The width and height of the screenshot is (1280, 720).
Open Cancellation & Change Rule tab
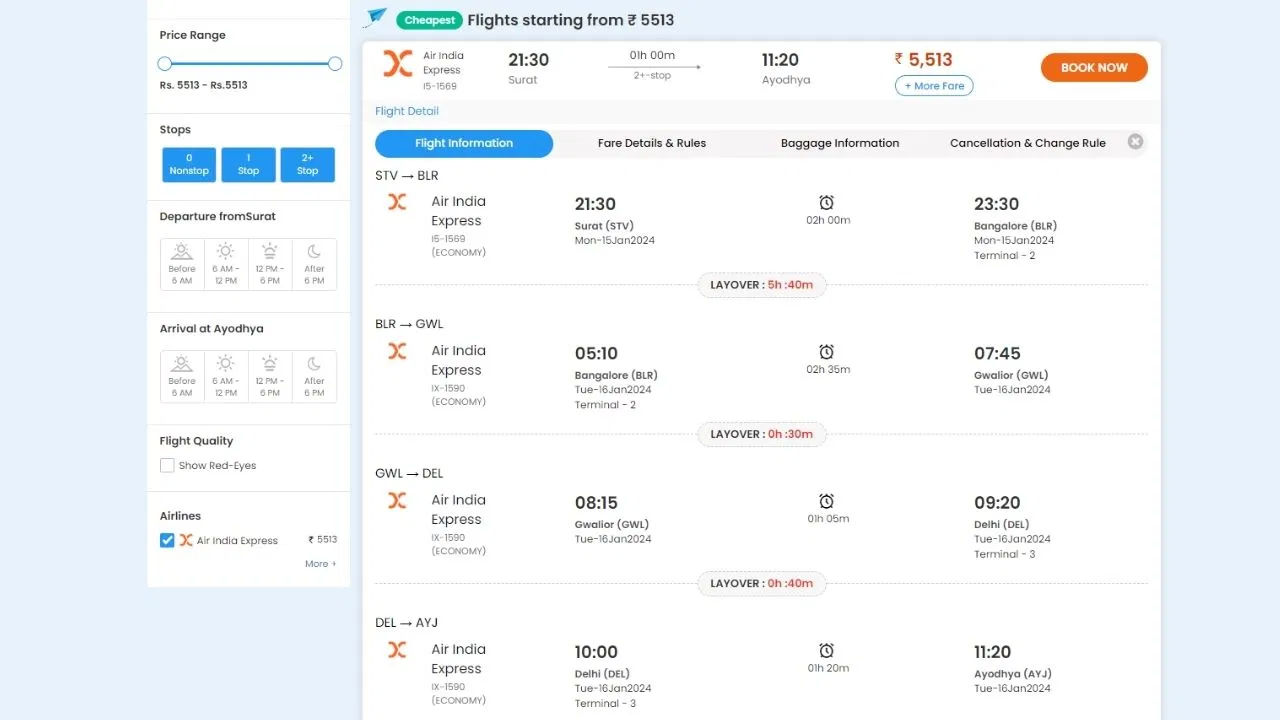point(1028,143)
